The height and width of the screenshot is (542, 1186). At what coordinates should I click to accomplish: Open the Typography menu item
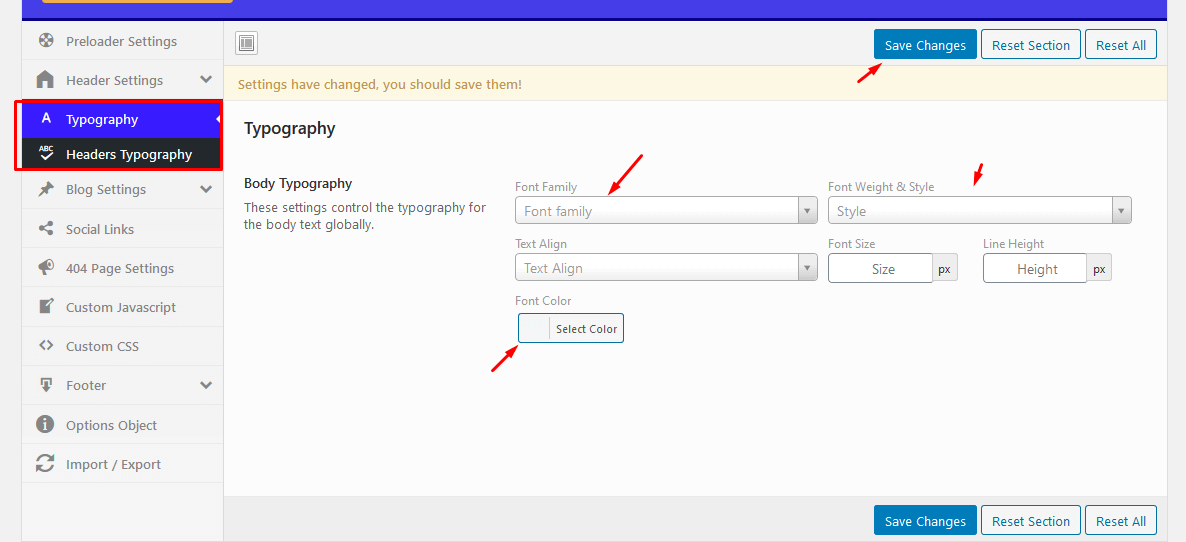[x=102, y=119]
